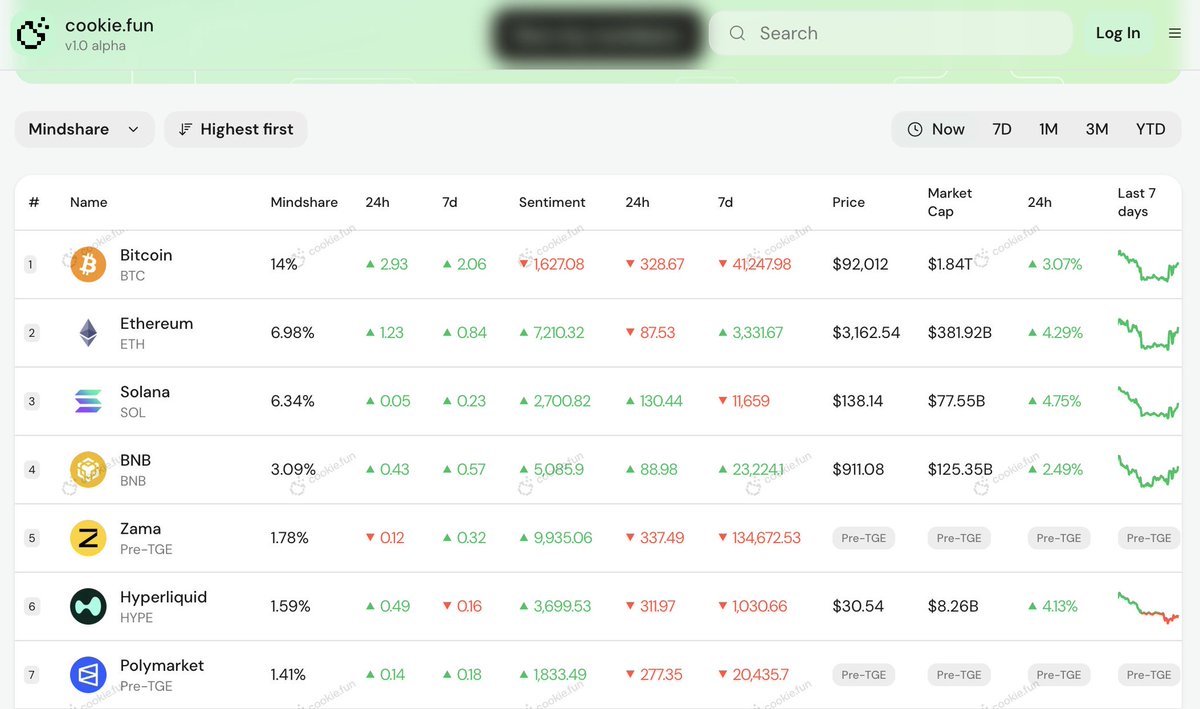Select the 1M time range
The width and height of the screenshot is (1200, 709).
pos(1048,129)
